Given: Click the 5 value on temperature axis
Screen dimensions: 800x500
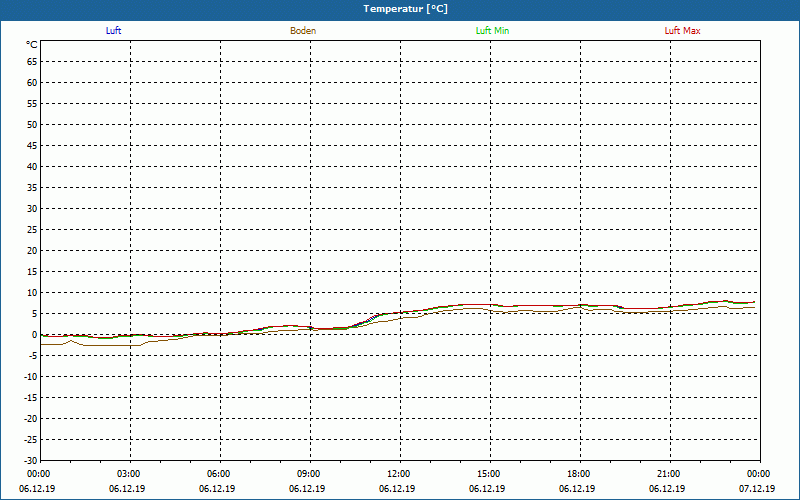Looking at the screenshot, I should (x=35, y=314).
